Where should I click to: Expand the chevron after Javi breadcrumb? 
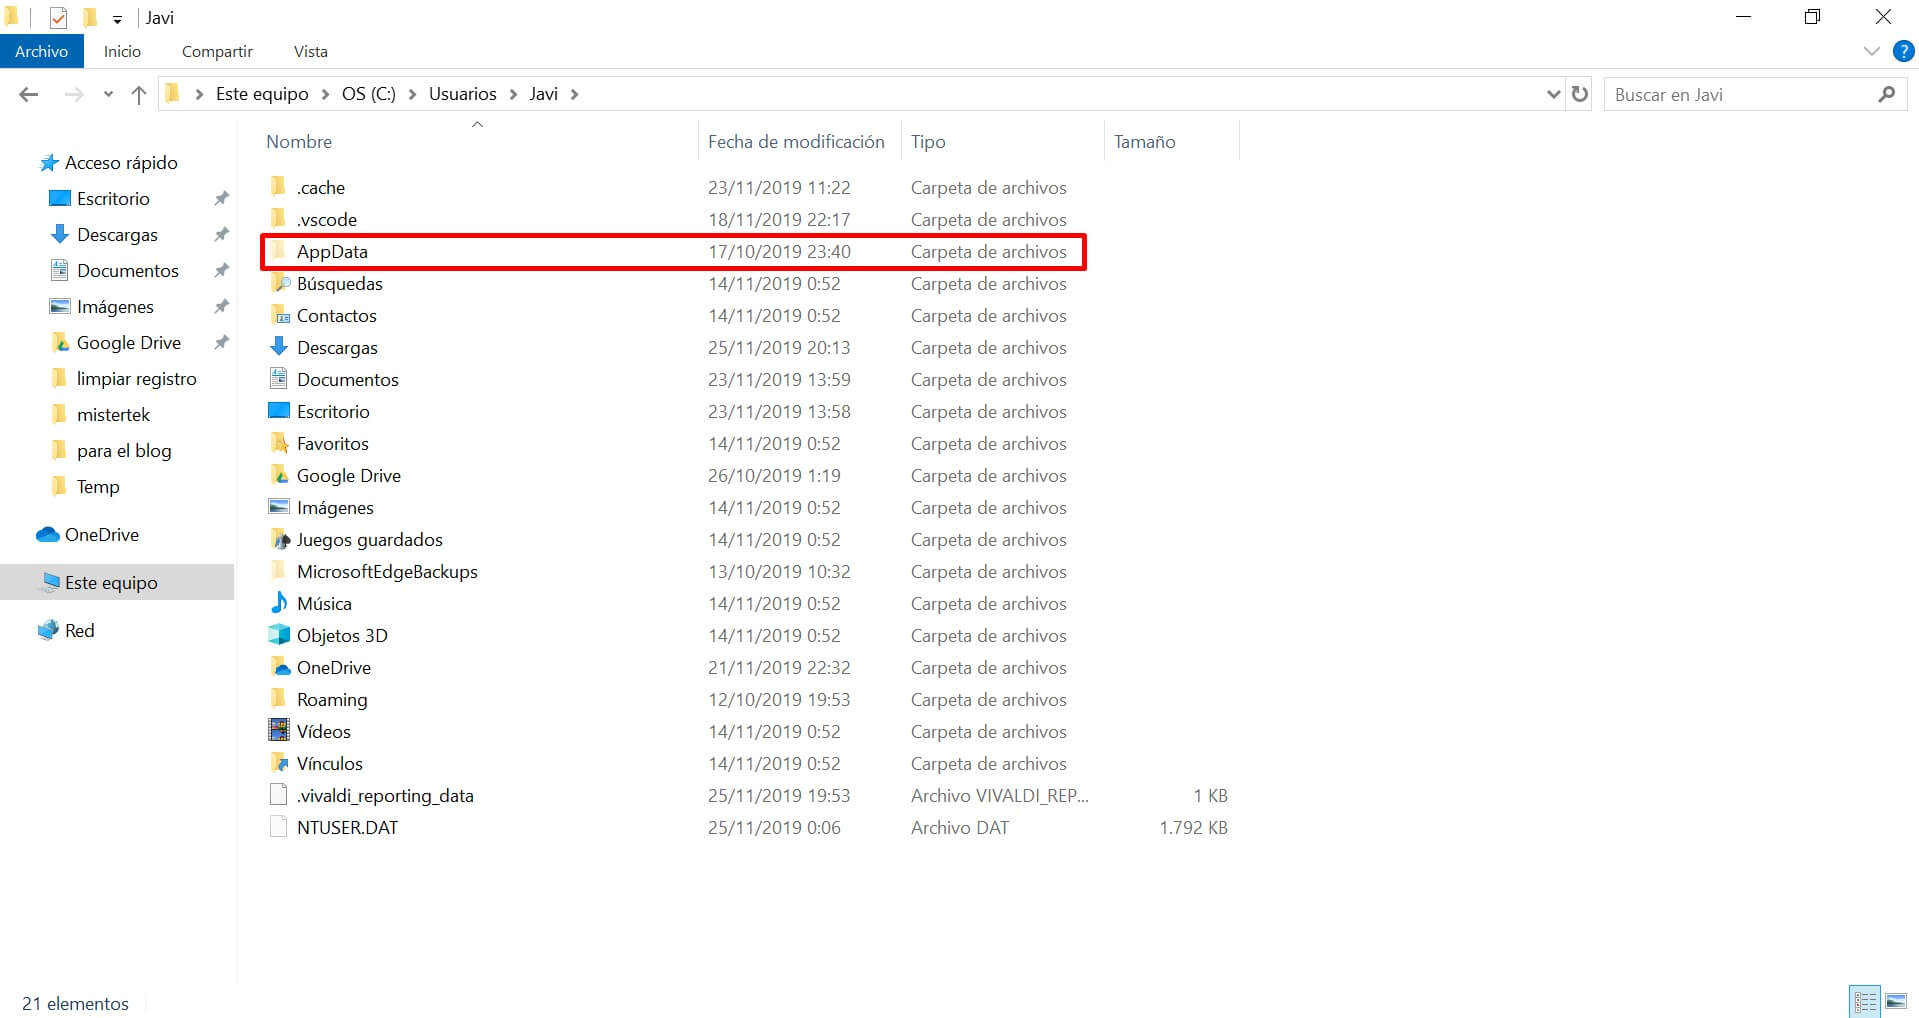tap(574, 94)
